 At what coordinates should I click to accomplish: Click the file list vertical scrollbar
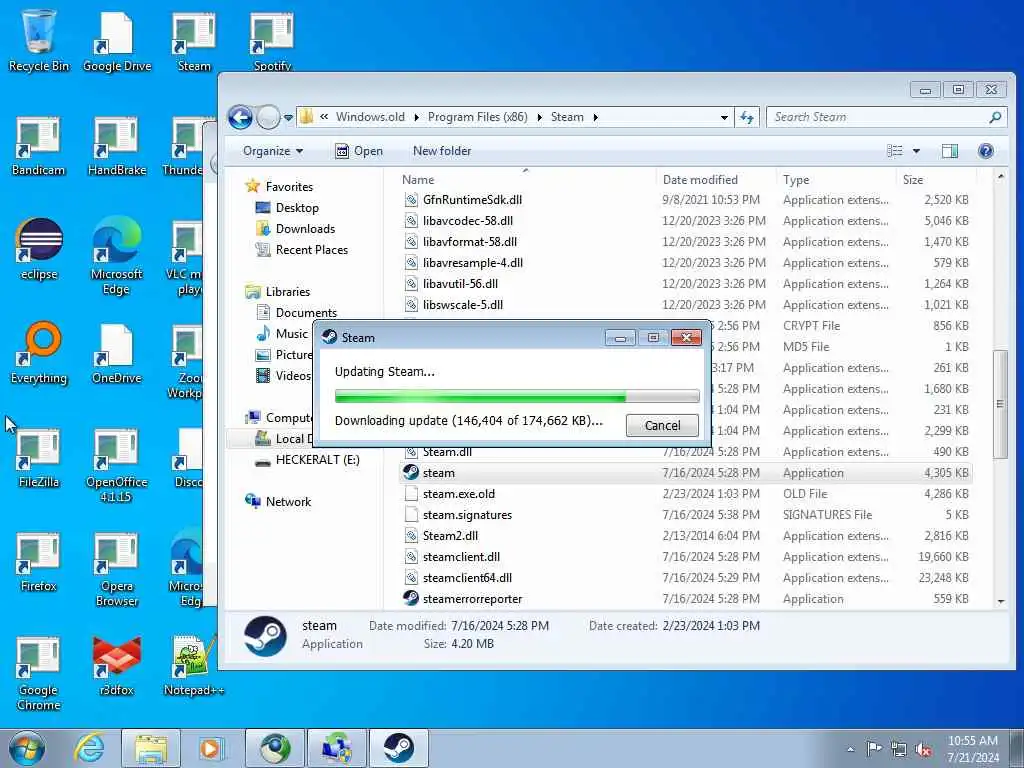tap(1000, 405)
